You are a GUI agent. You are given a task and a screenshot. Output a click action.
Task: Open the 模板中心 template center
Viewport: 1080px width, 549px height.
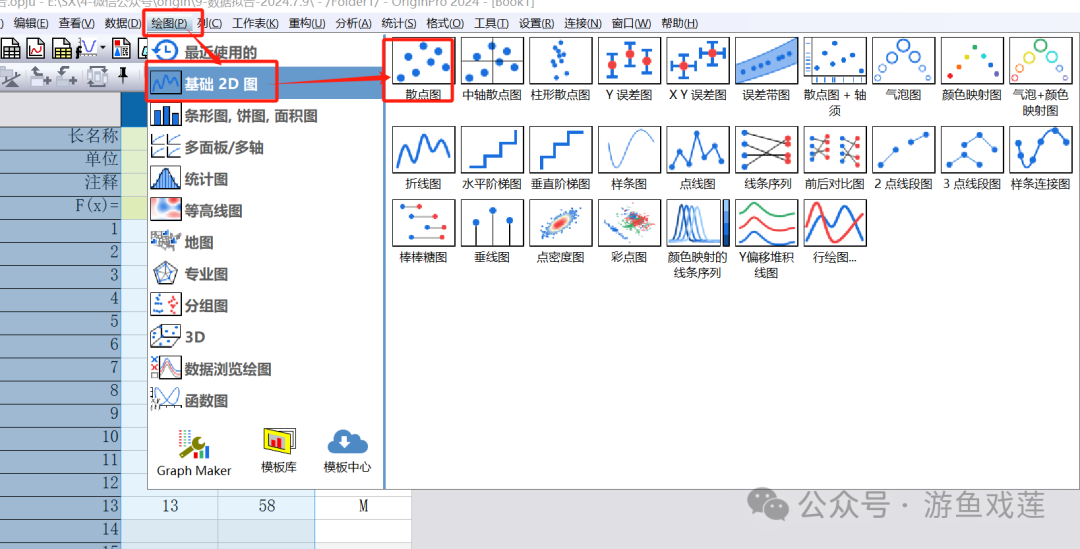[347, 450]
